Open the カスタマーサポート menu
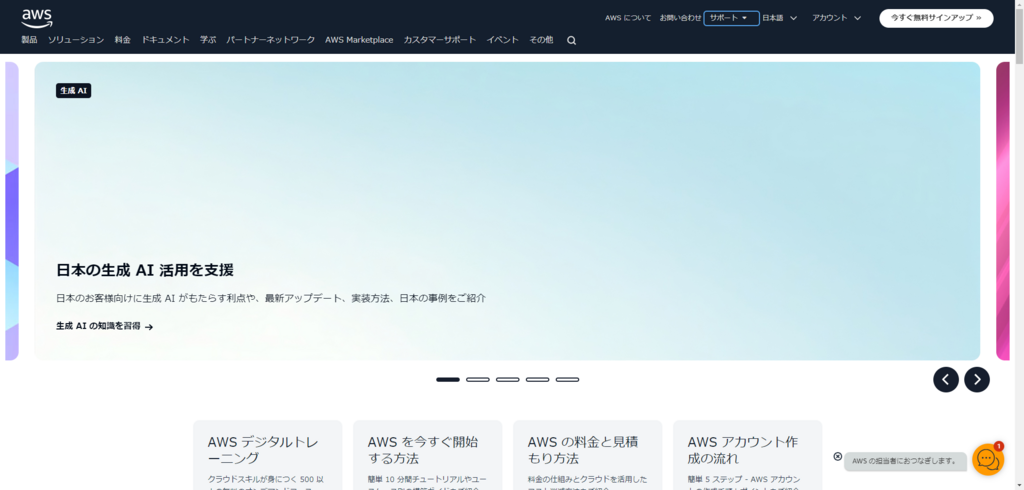The width and height of the screenshot is (1024, 490). (x=440, y=40)
